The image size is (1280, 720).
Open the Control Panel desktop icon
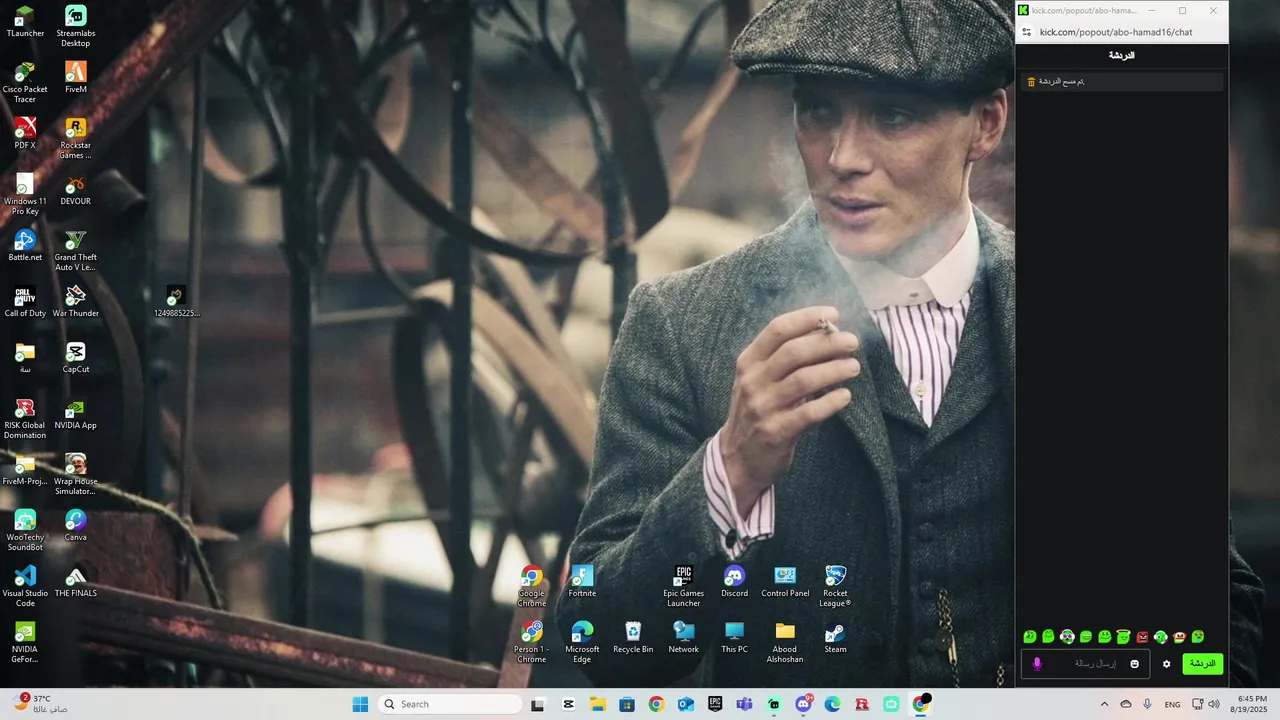pos(785,582)
